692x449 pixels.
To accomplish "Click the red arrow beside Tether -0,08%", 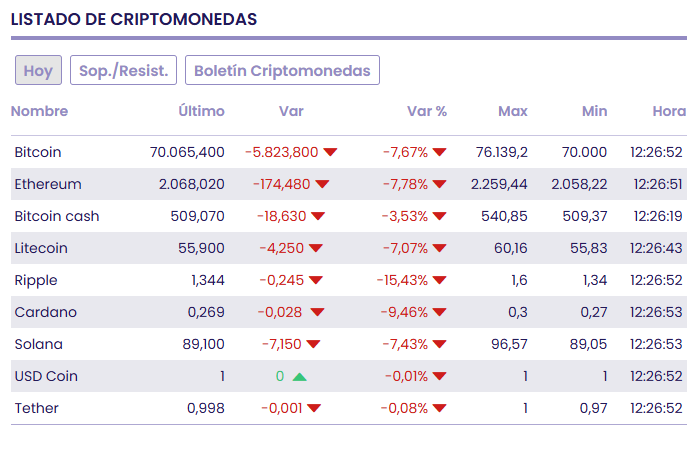I will 439,409.
